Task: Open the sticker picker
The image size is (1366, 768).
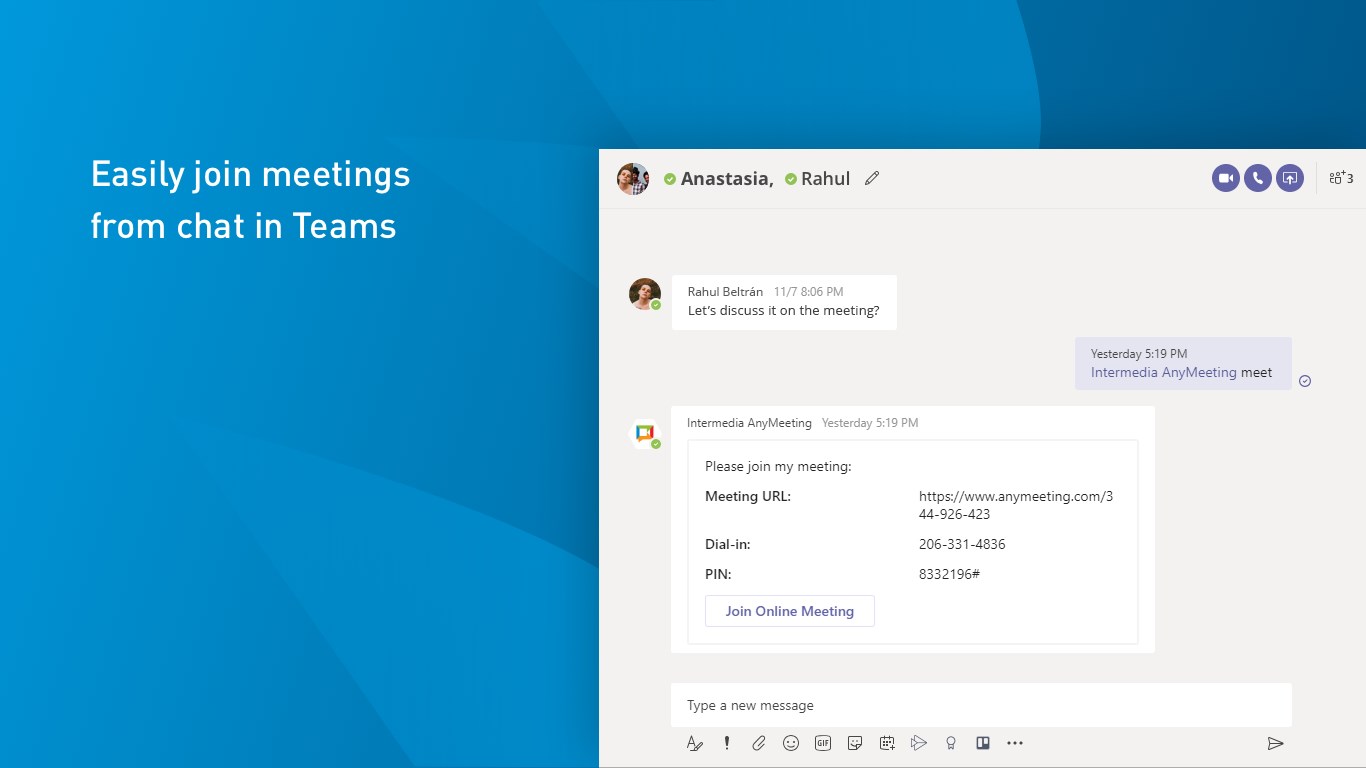Action: tap(855, 743)
